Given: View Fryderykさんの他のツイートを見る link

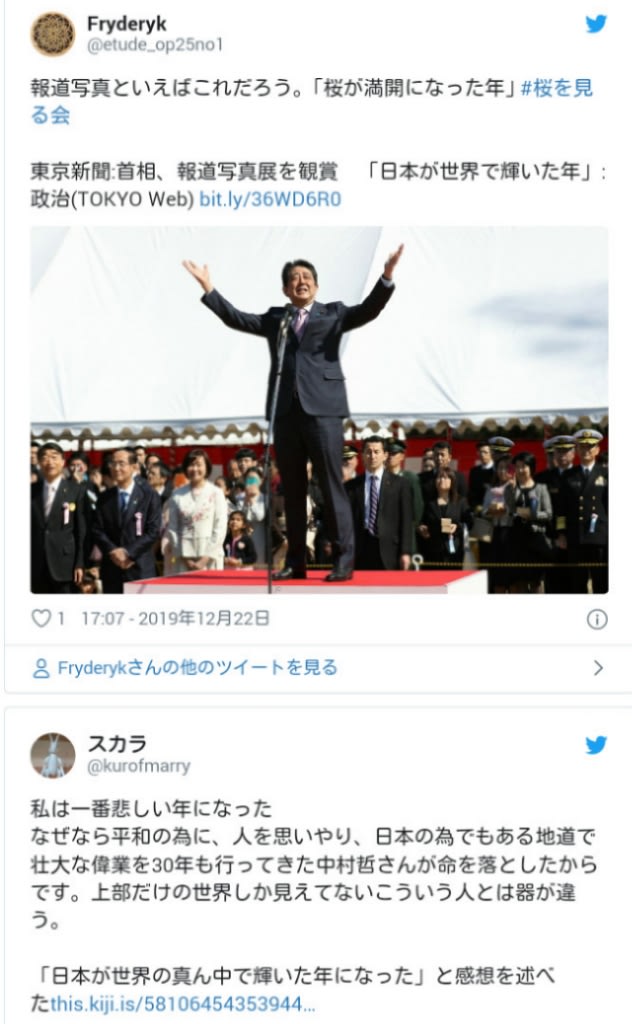Looking at the screenshot, I should point(197,667).
